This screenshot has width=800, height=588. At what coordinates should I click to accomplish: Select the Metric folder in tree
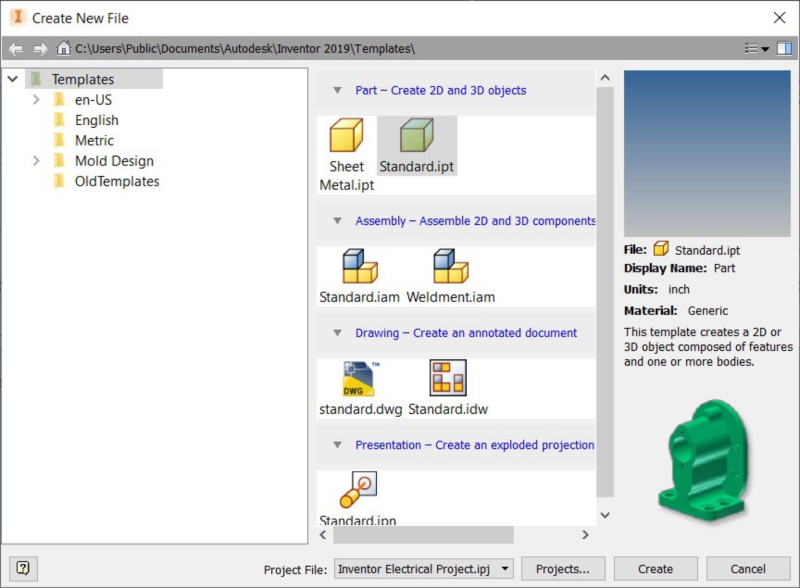point(94,141)
